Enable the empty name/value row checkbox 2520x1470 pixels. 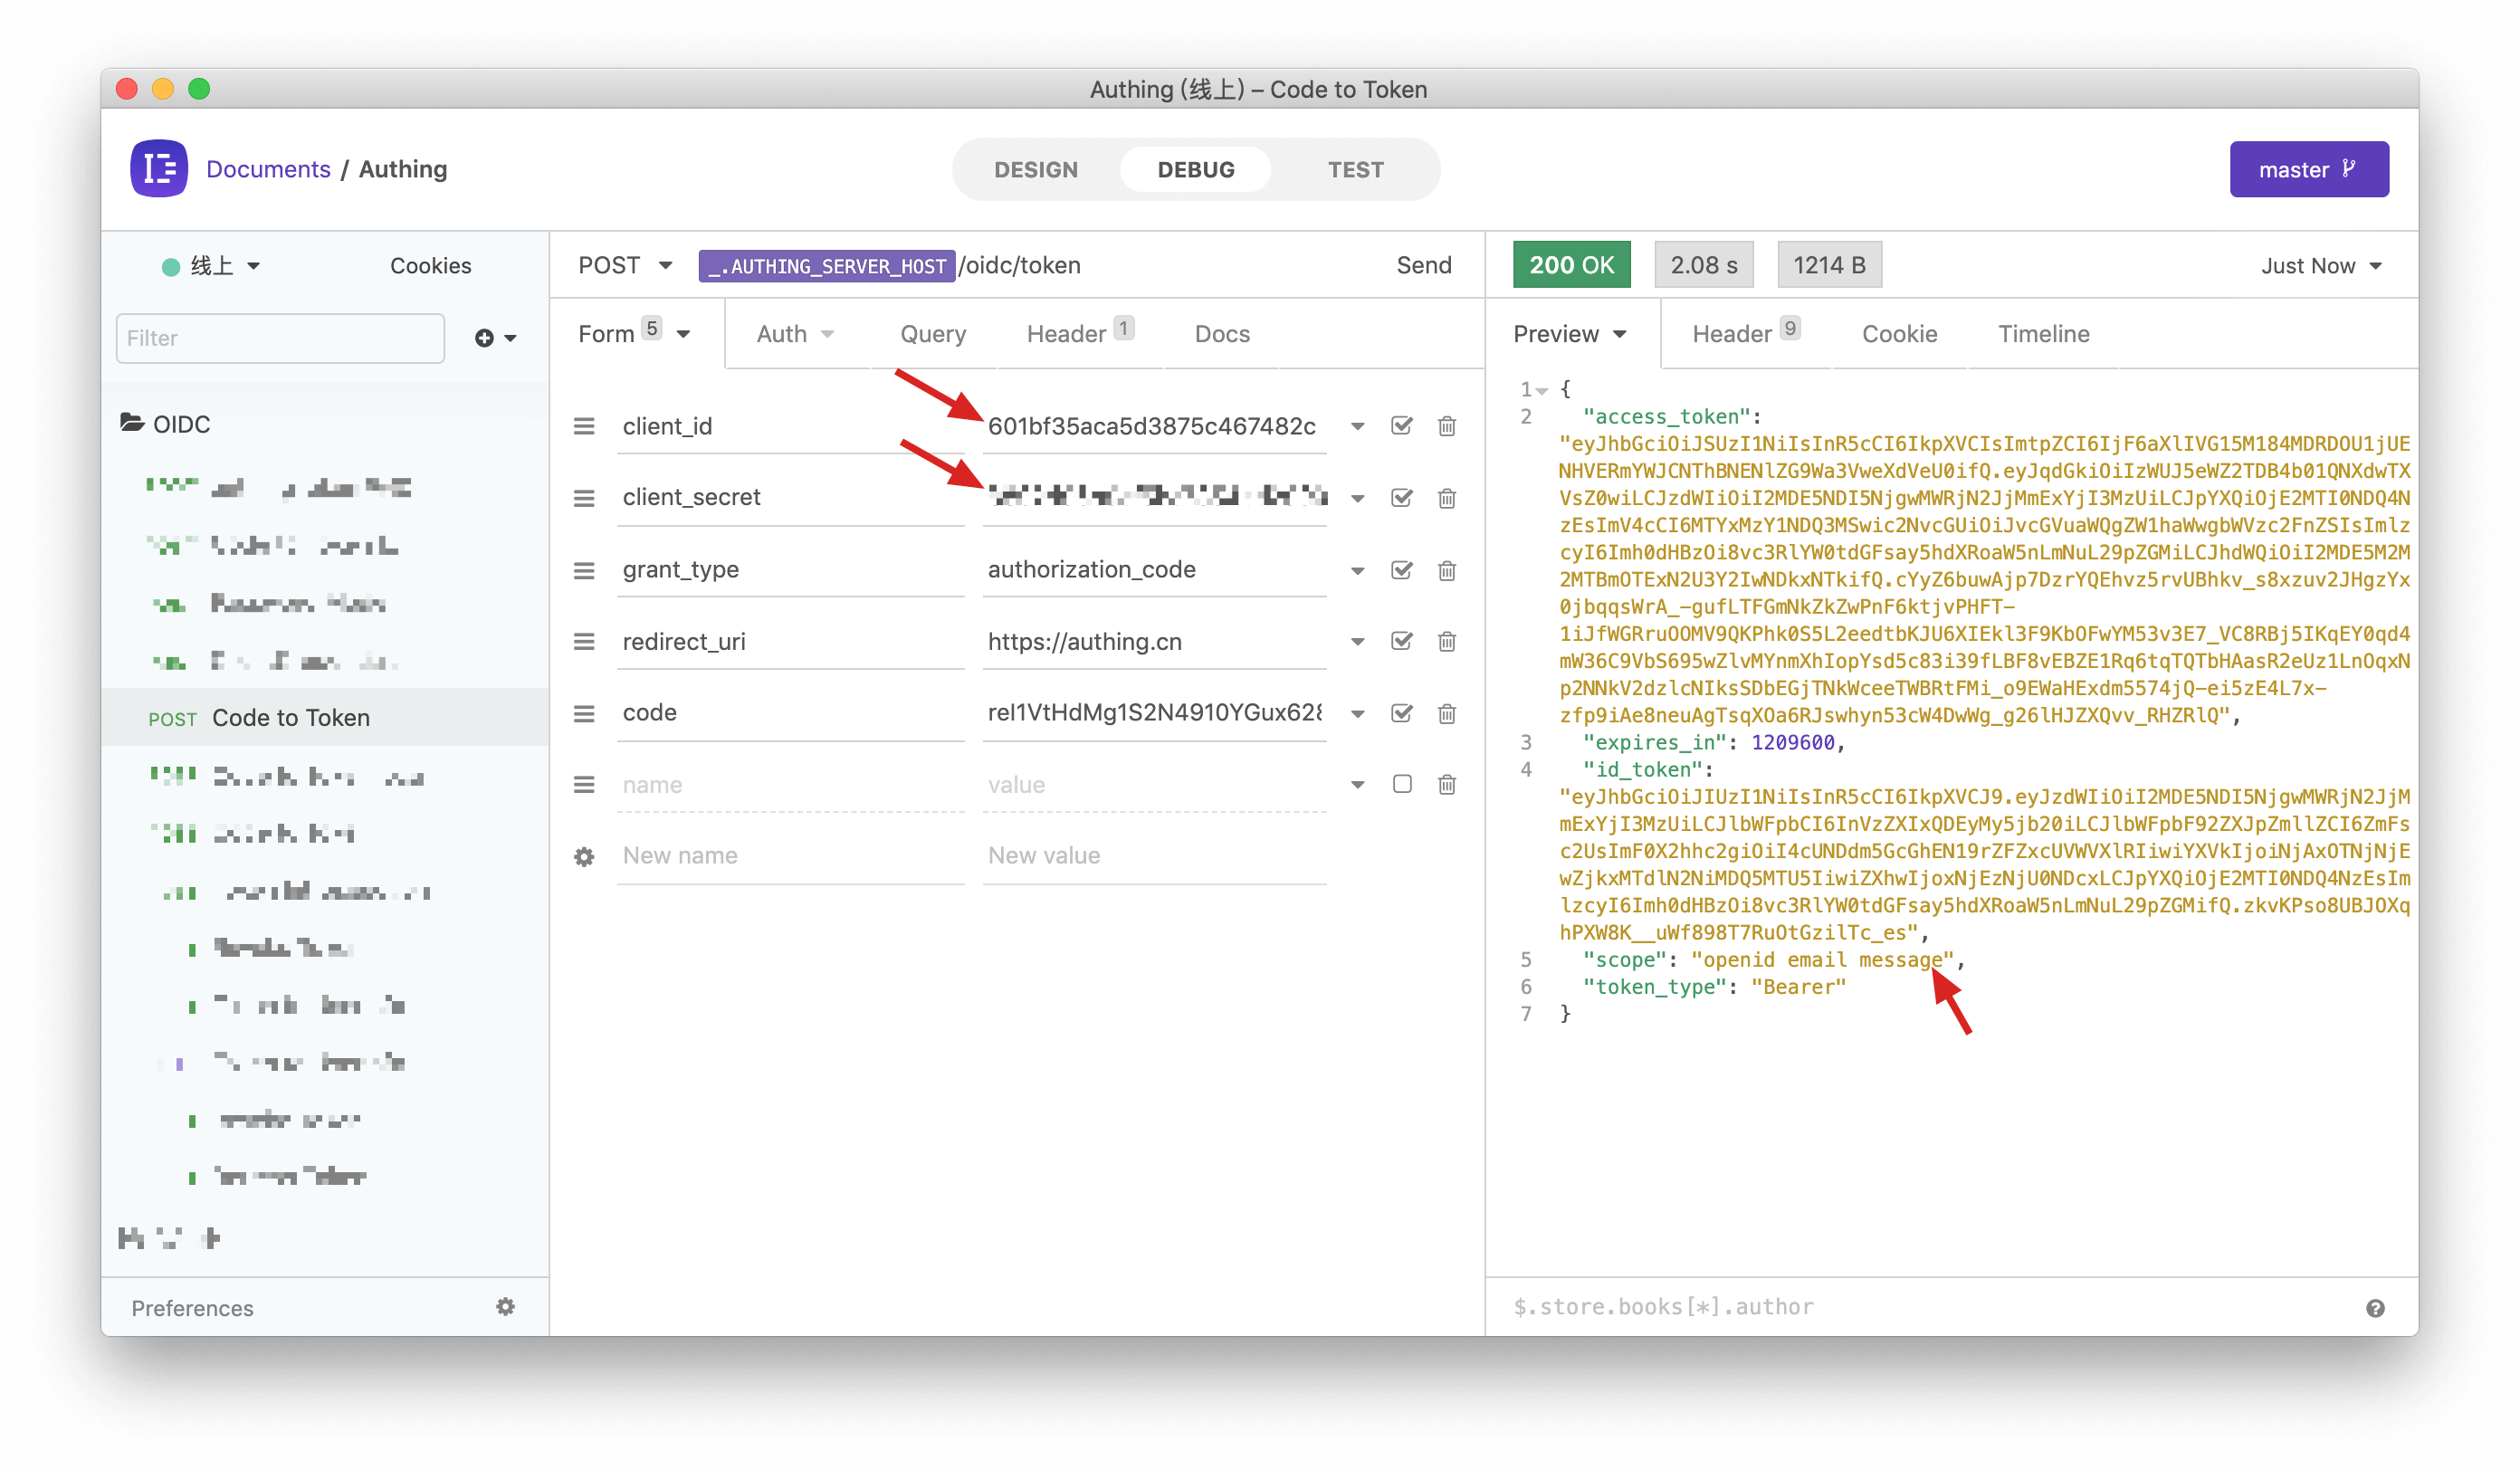(x=1402, y=784)
